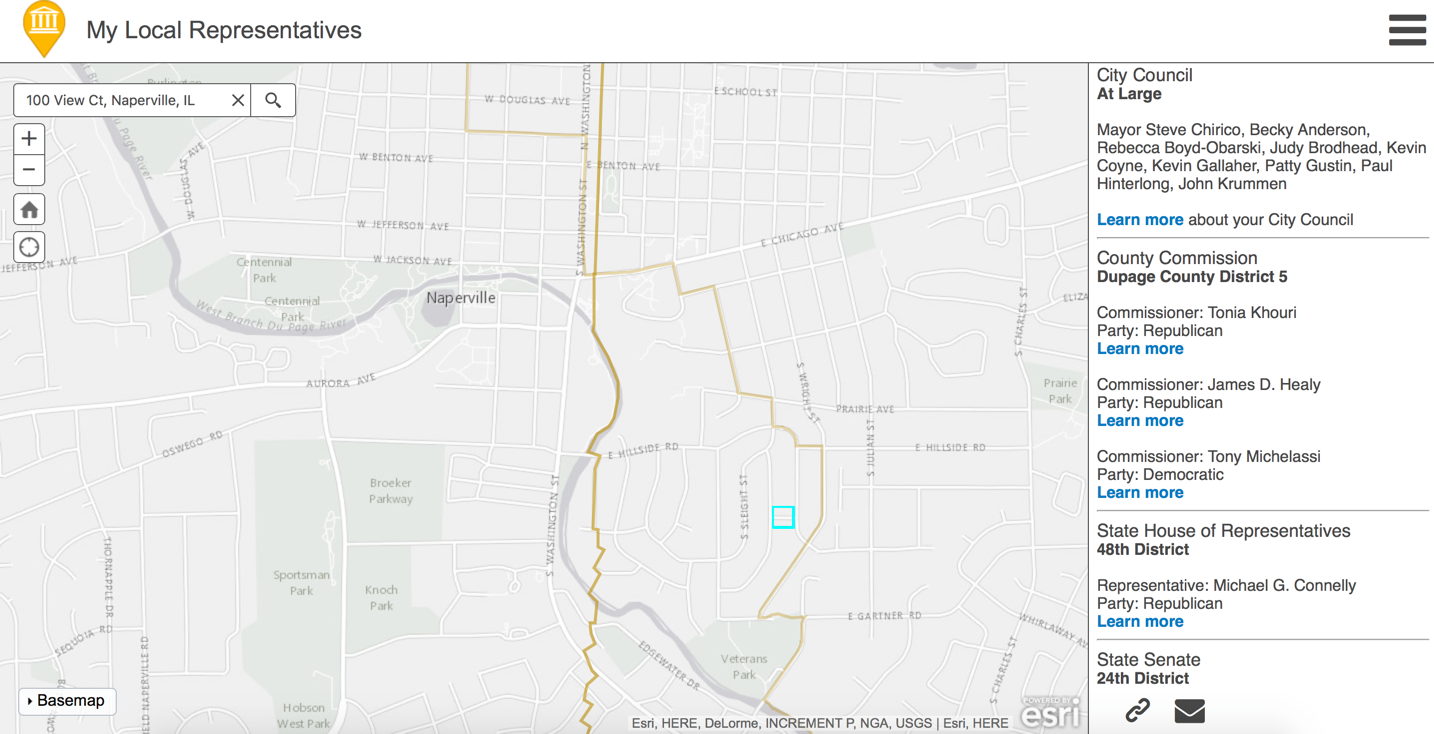The width and height of the screenshot is (1434, 734).
Task: Copy share link icon
Action: (1137, 711)
